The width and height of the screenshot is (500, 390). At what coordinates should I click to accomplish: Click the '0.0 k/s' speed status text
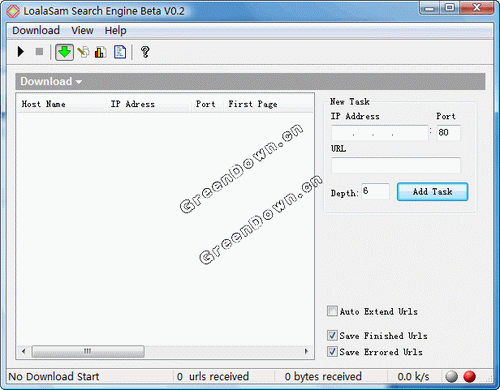[413, 377]
